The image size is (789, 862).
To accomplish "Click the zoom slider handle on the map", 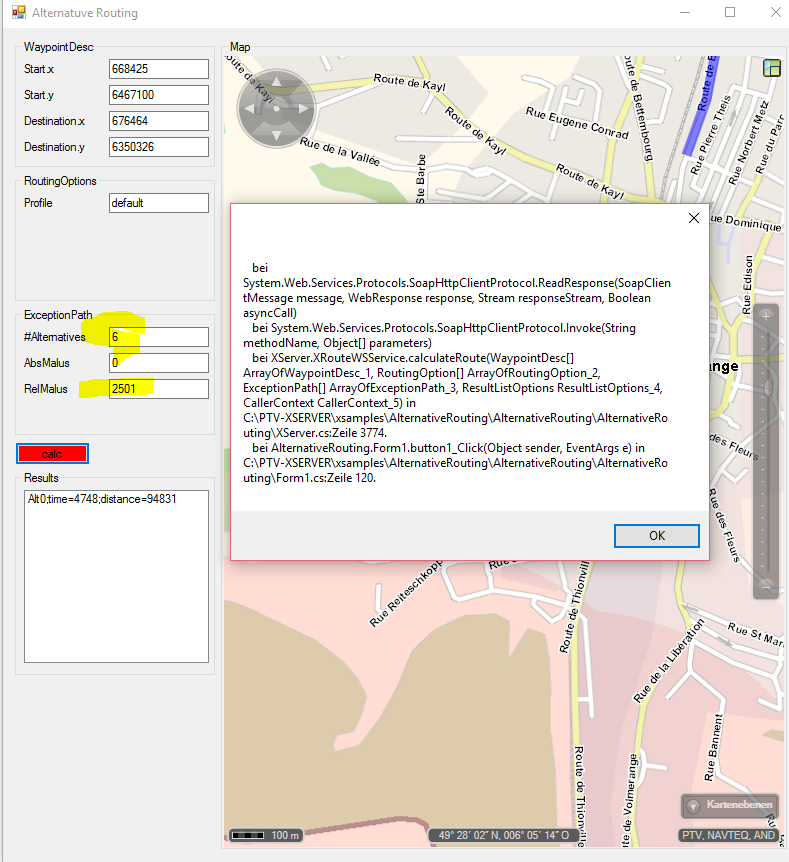I will click(766, 387).
